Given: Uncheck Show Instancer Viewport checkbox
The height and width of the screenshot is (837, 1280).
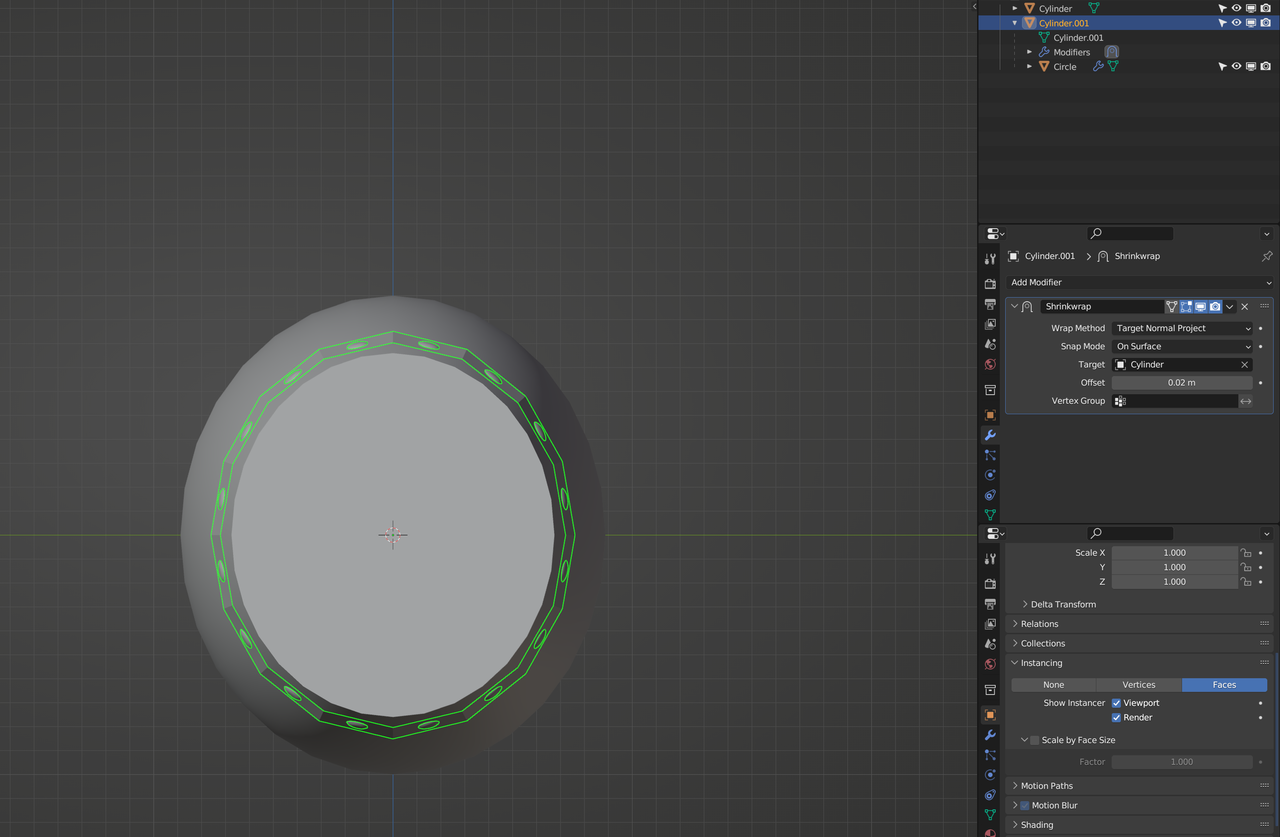Looking at the screenshot, I should [1117, 703].
